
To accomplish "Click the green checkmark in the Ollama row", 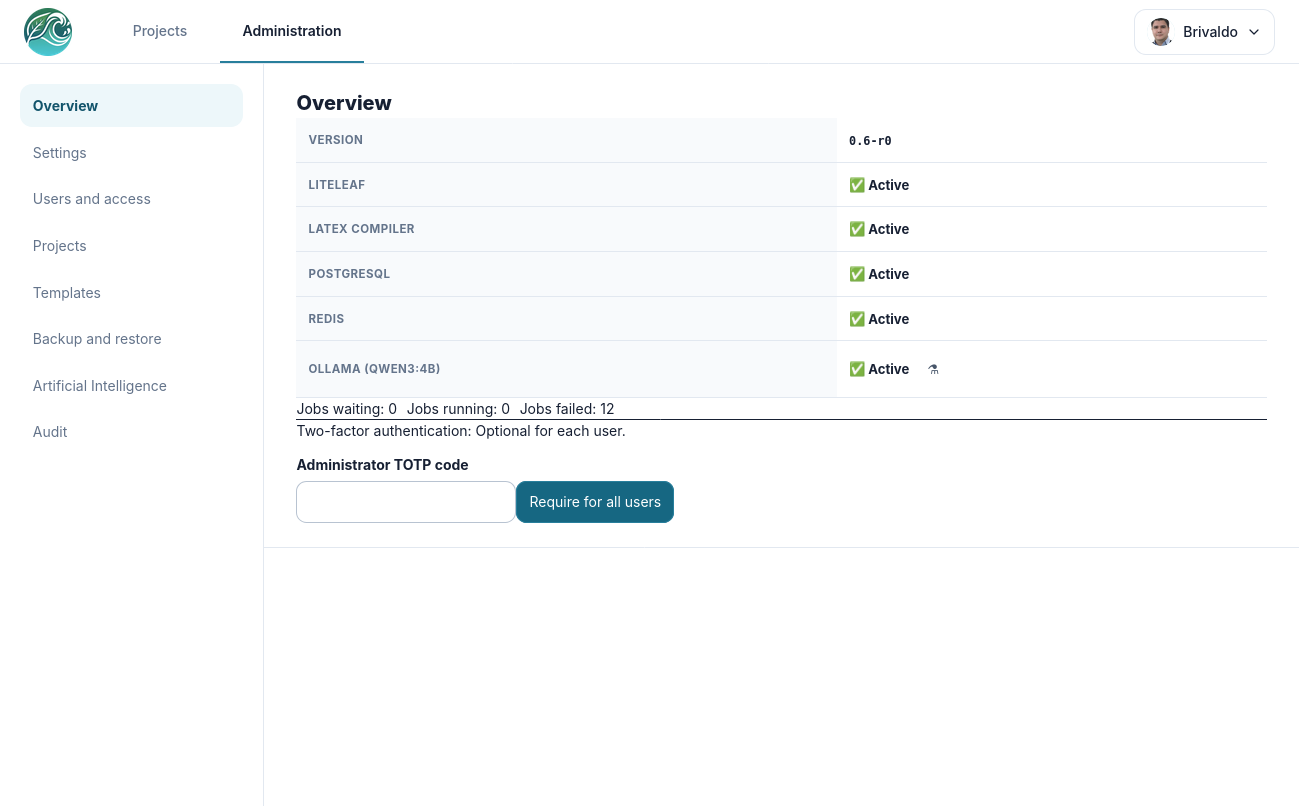I will [x=857, y=369].
